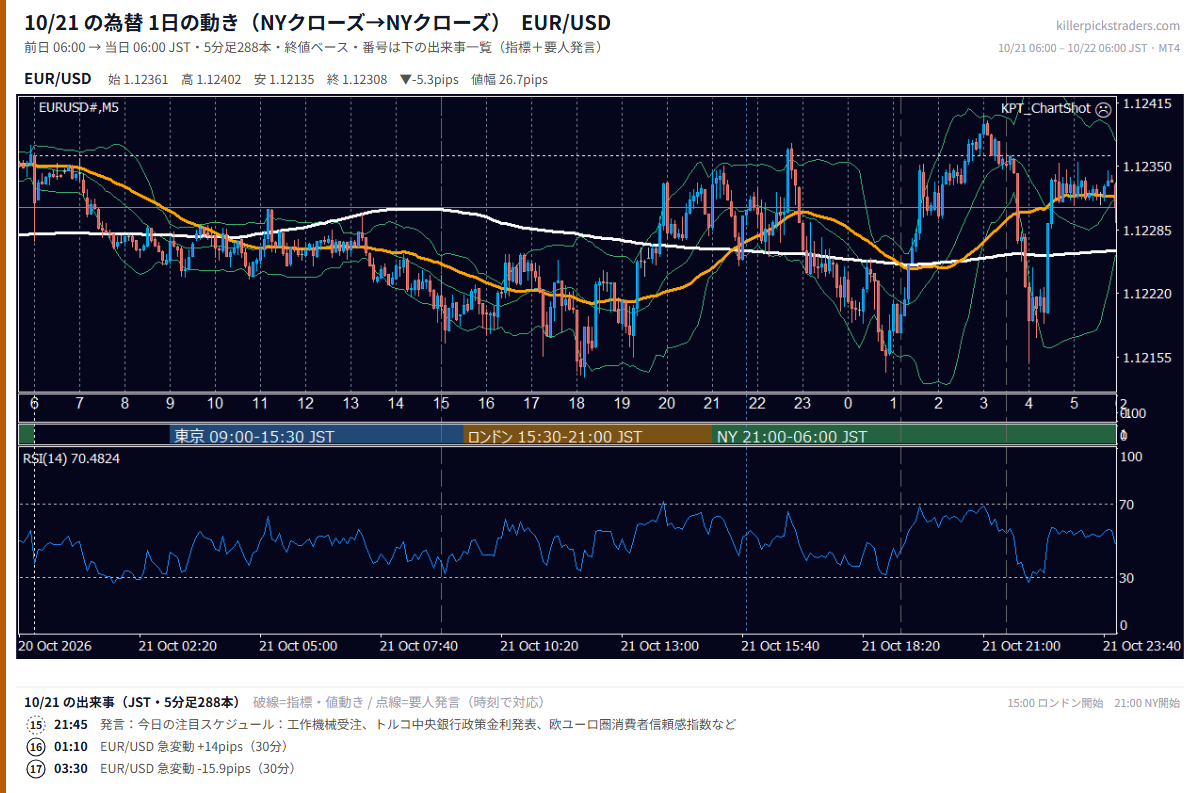
Task: Click the 21:45 event time
Action: [71, 725]
